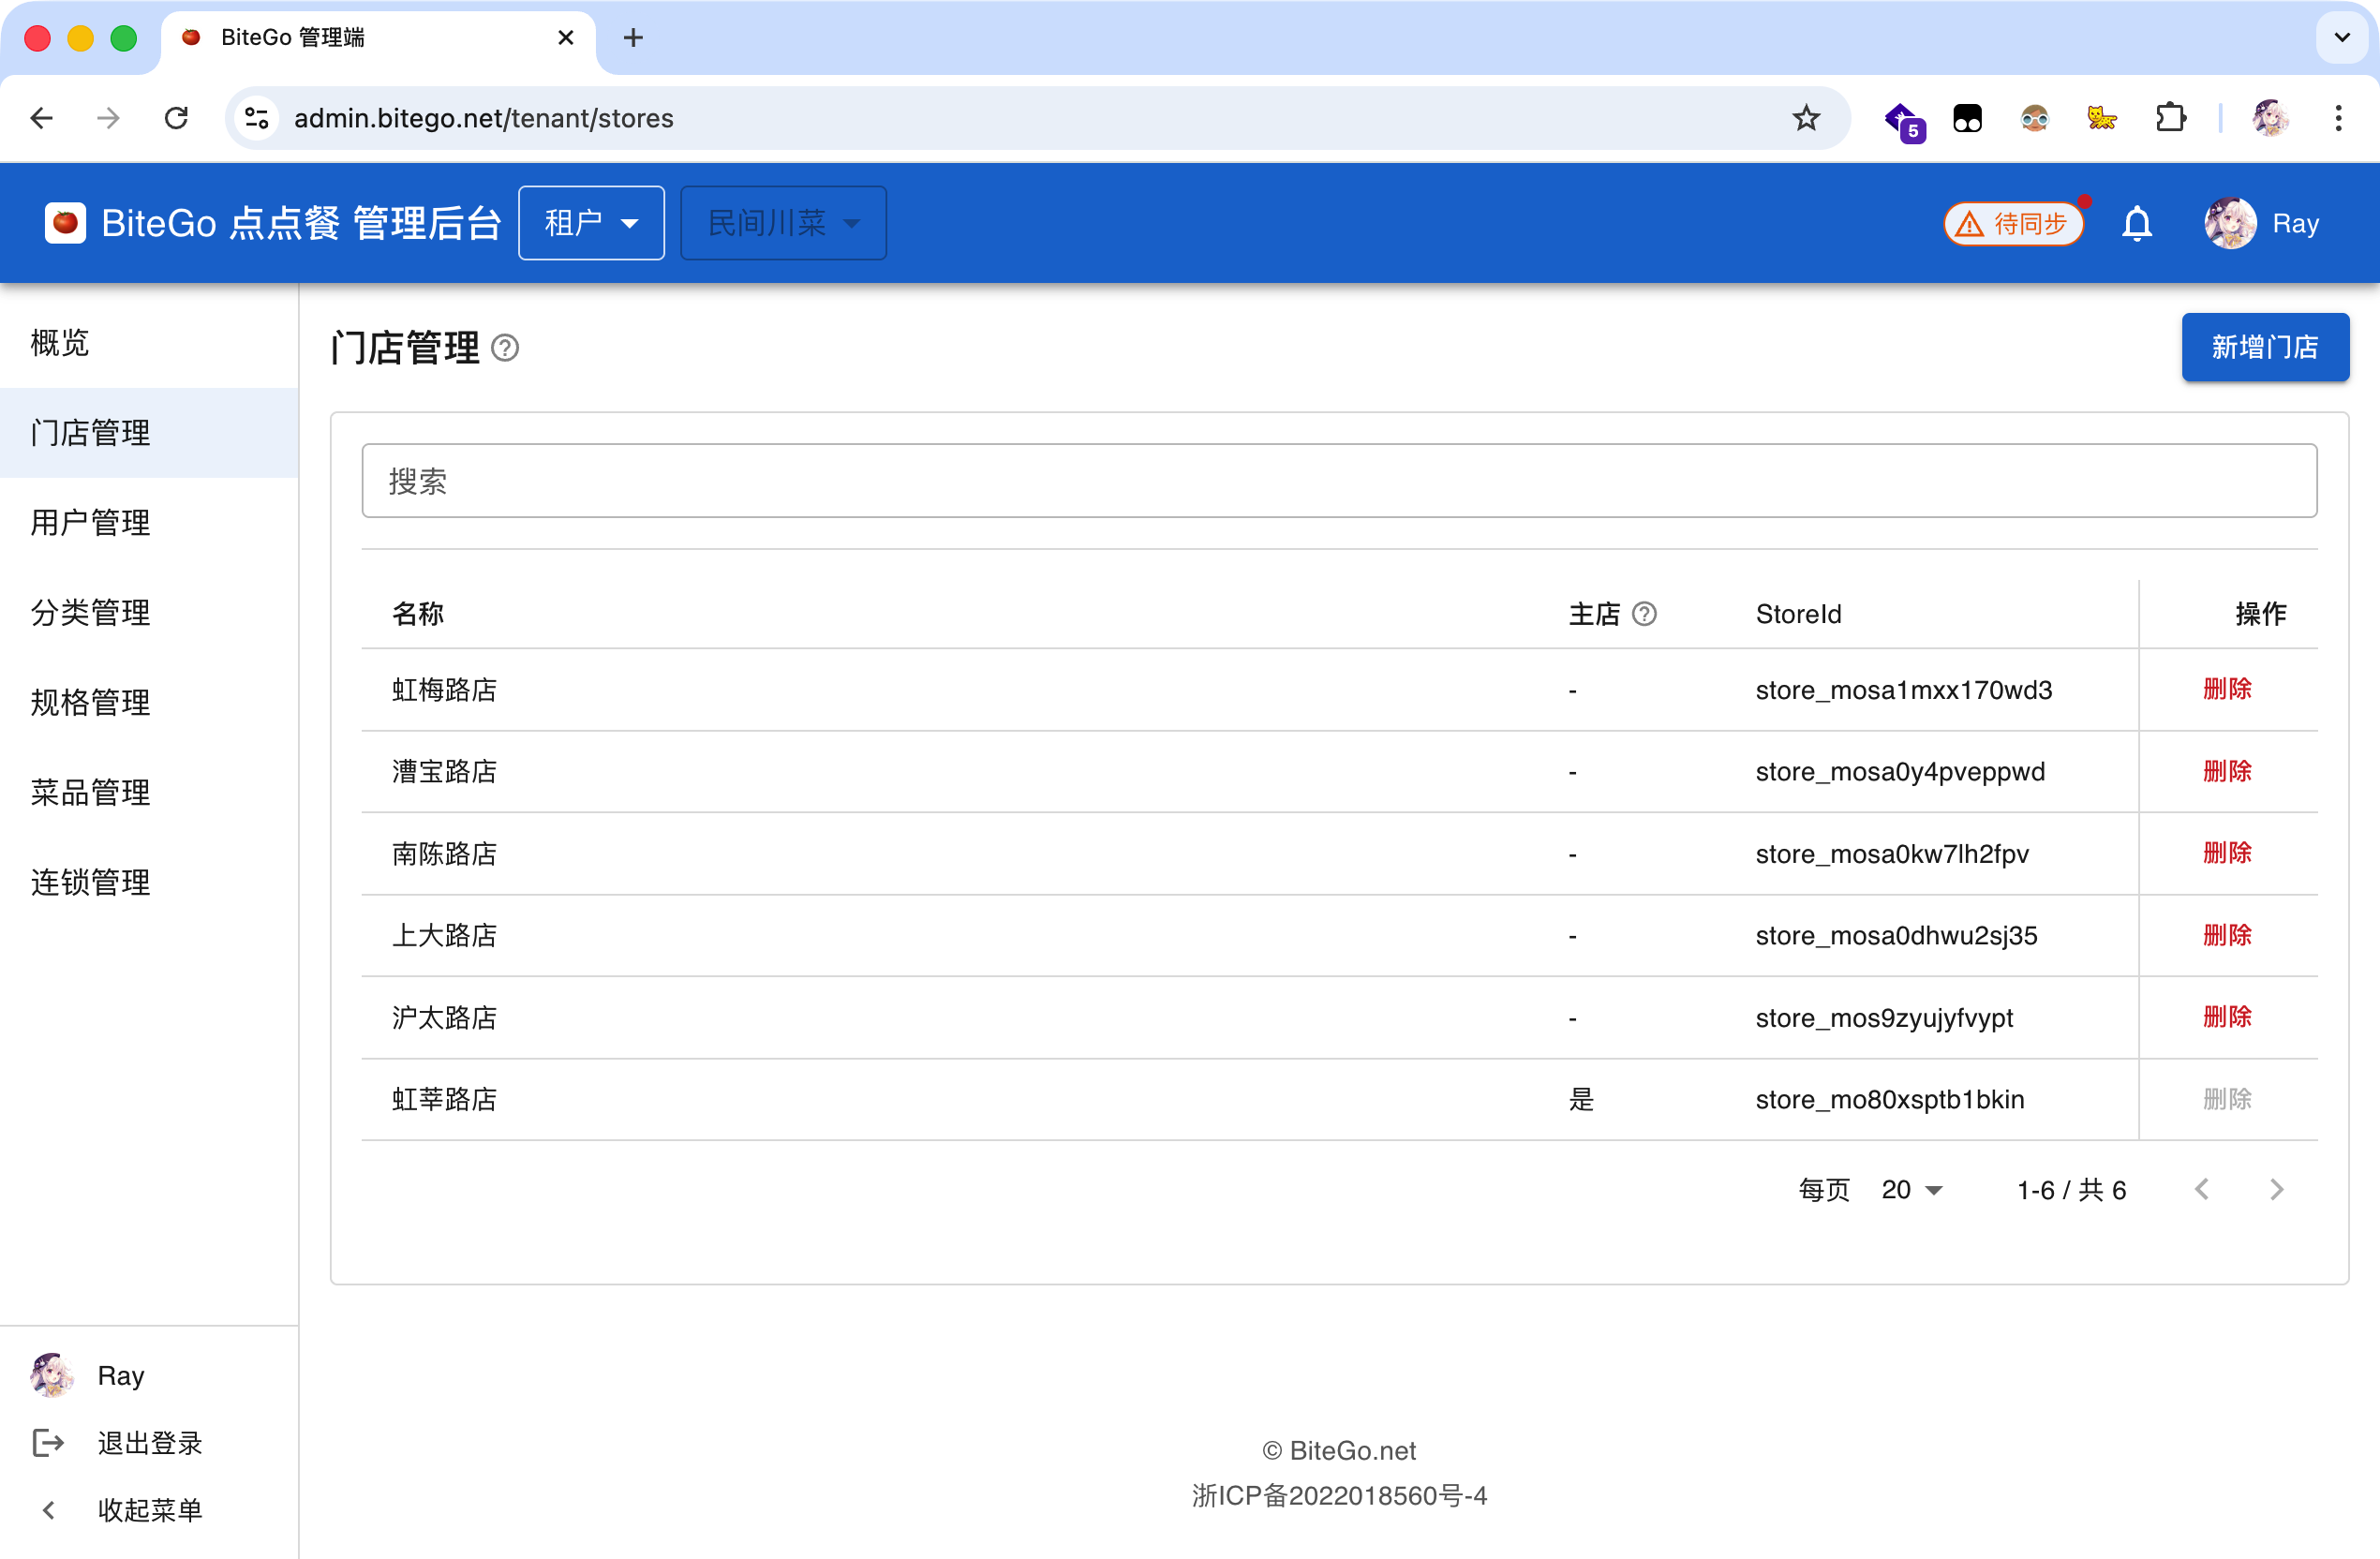Open 分类管理 in sidebar
Image resolution: width=2380 pixels, height=1559 pixels.
[x=149, y=612]
